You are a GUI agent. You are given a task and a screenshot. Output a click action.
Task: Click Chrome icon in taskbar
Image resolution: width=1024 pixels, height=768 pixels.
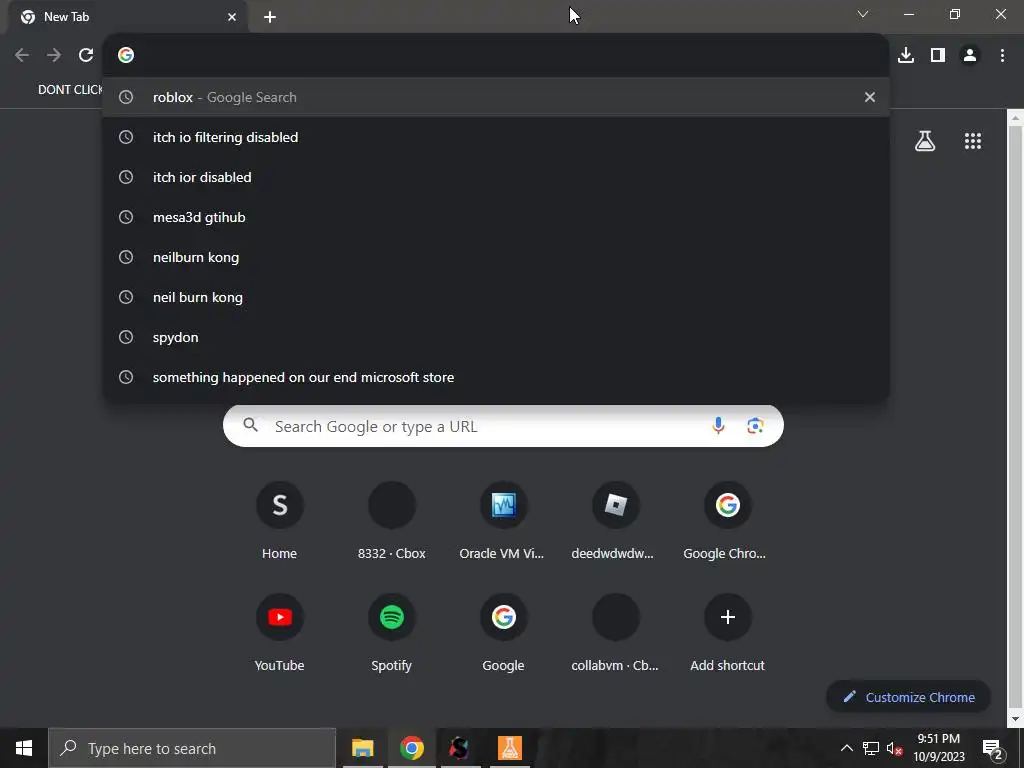pos(411,748)
